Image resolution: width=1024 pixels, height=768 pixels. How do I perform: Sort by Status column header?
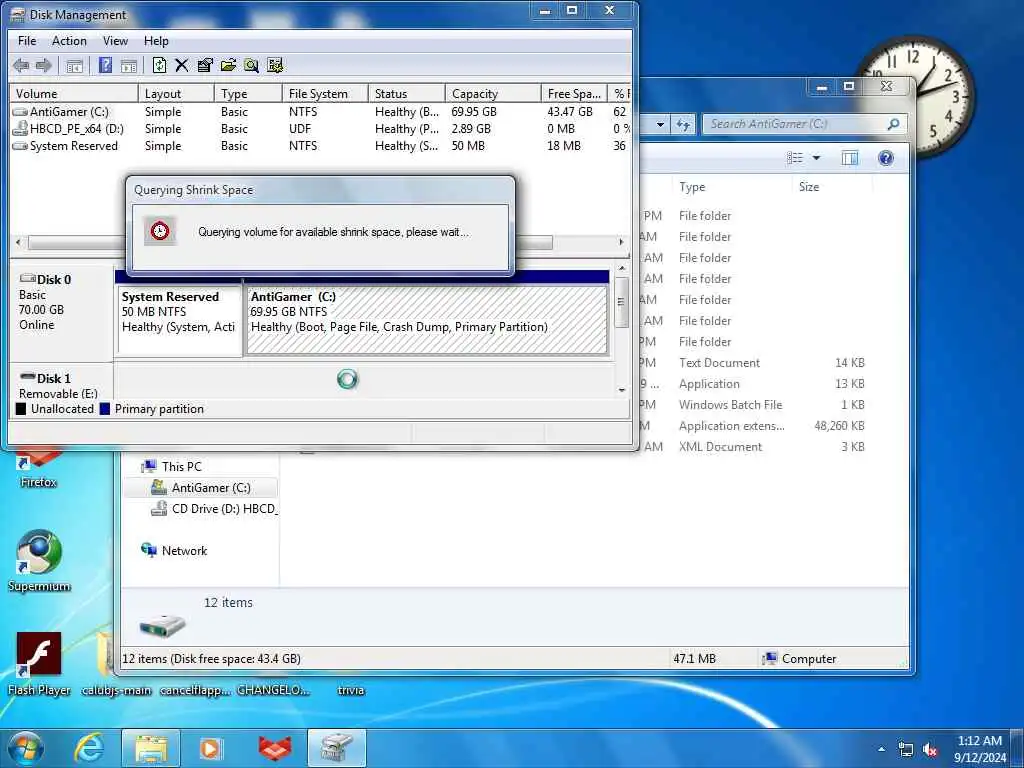(407, 93)
